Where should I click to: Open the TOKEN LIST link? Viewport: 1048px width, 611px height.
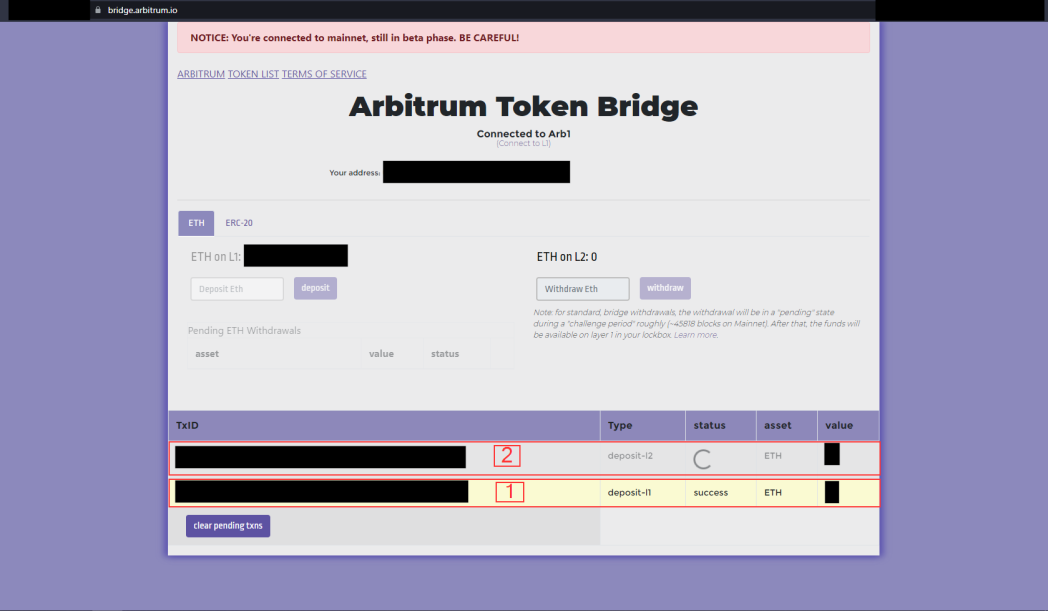click(x=253, y=74)
